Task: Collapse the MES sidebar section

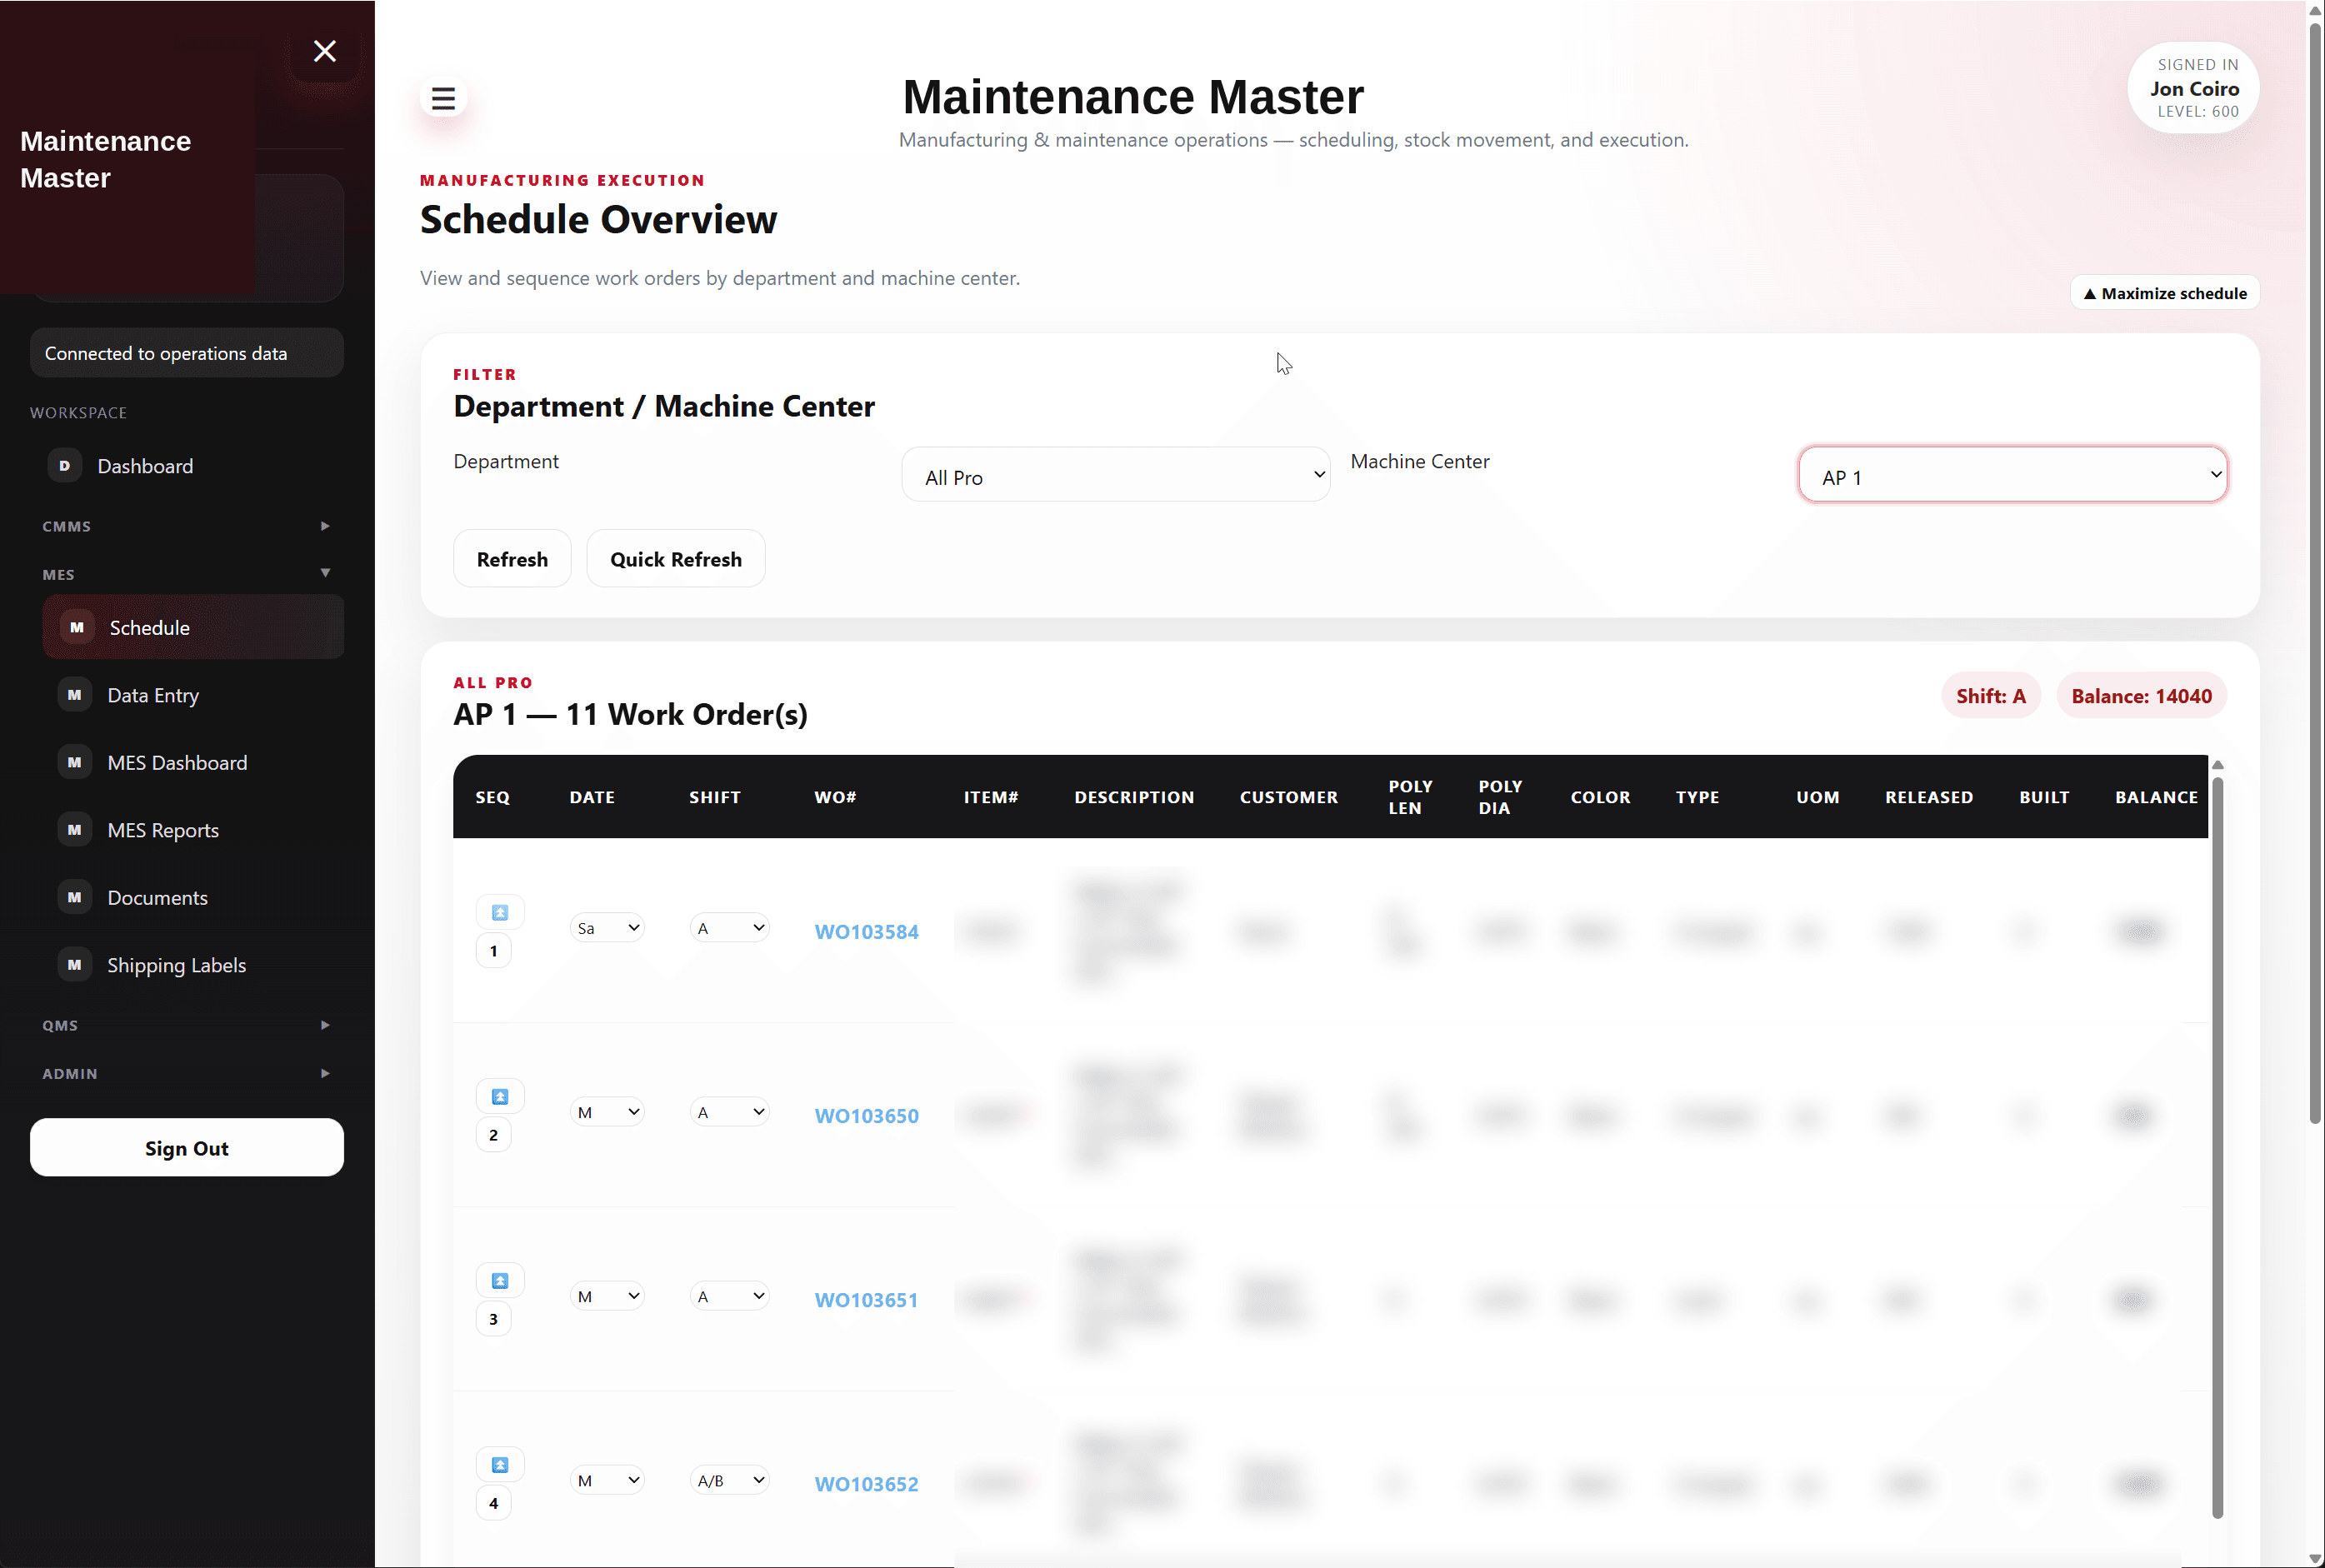Action: coord(187,574)
